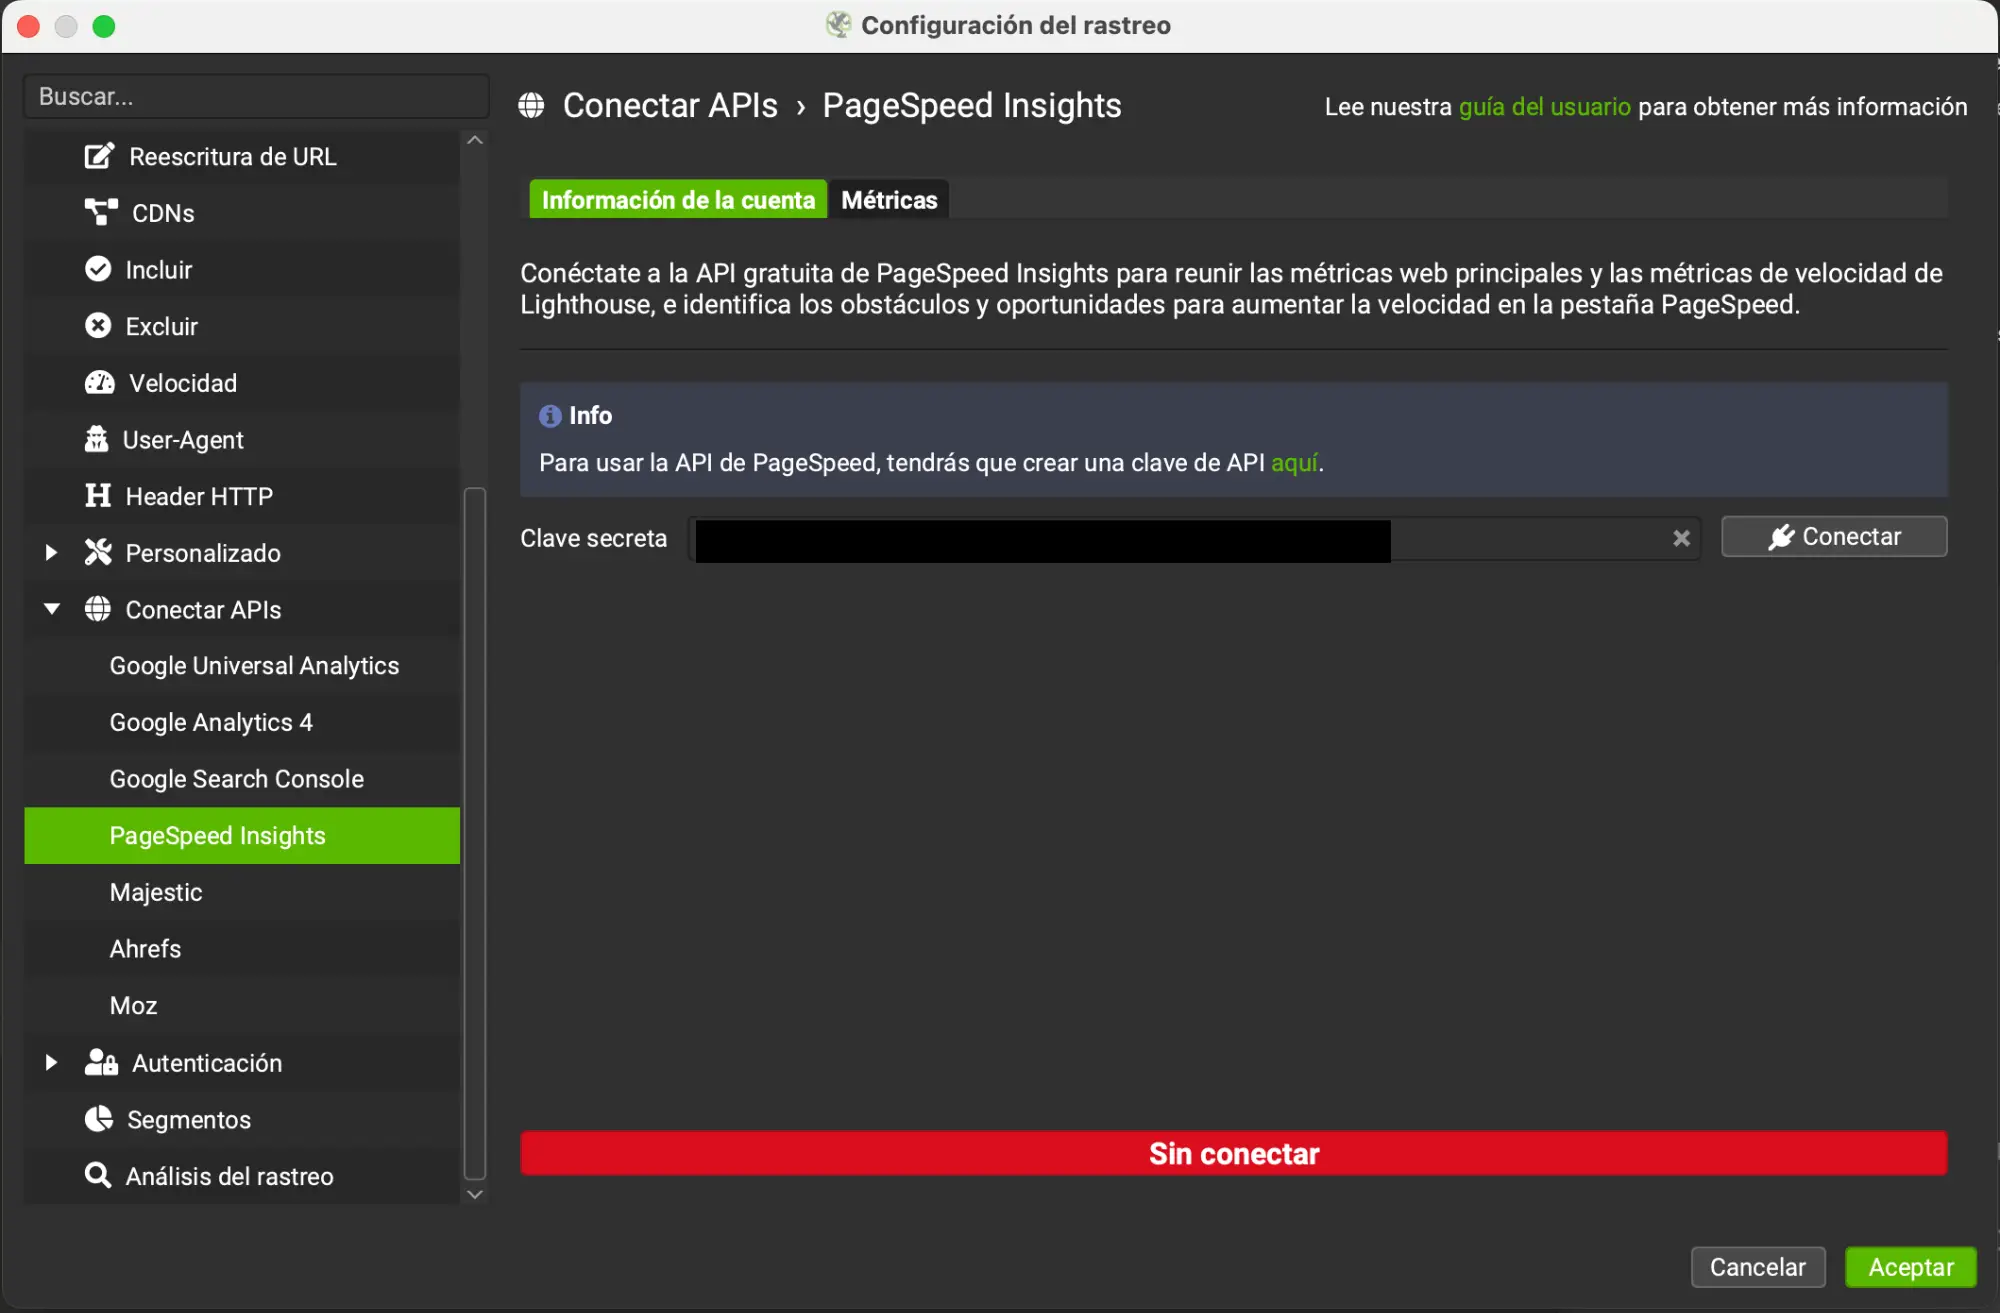Viewport: 2000px width, 1313px height.
Task: Open the guía del usuario link
Action: tap(1544, 107)
